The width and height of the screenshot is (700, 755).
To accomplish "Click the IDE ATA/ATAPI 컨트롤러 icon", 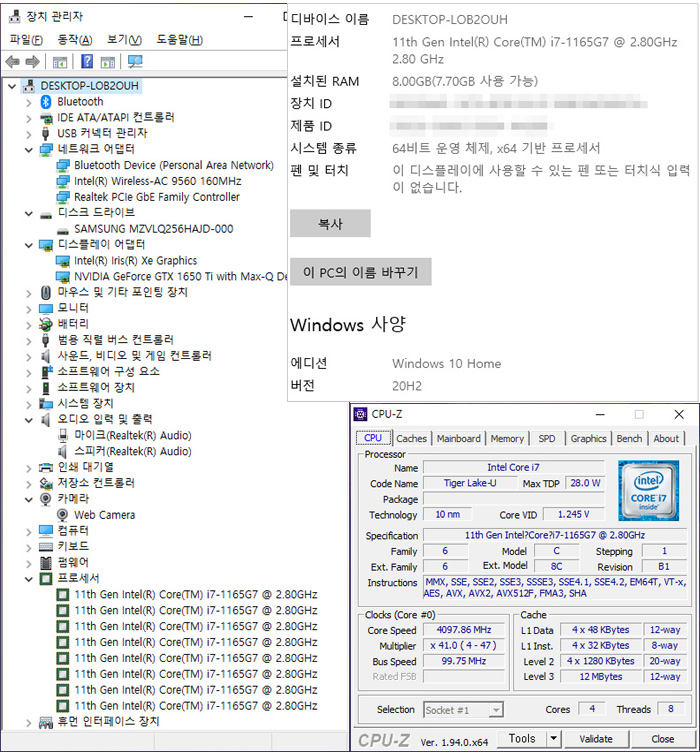I will click(x=46, y=117).
